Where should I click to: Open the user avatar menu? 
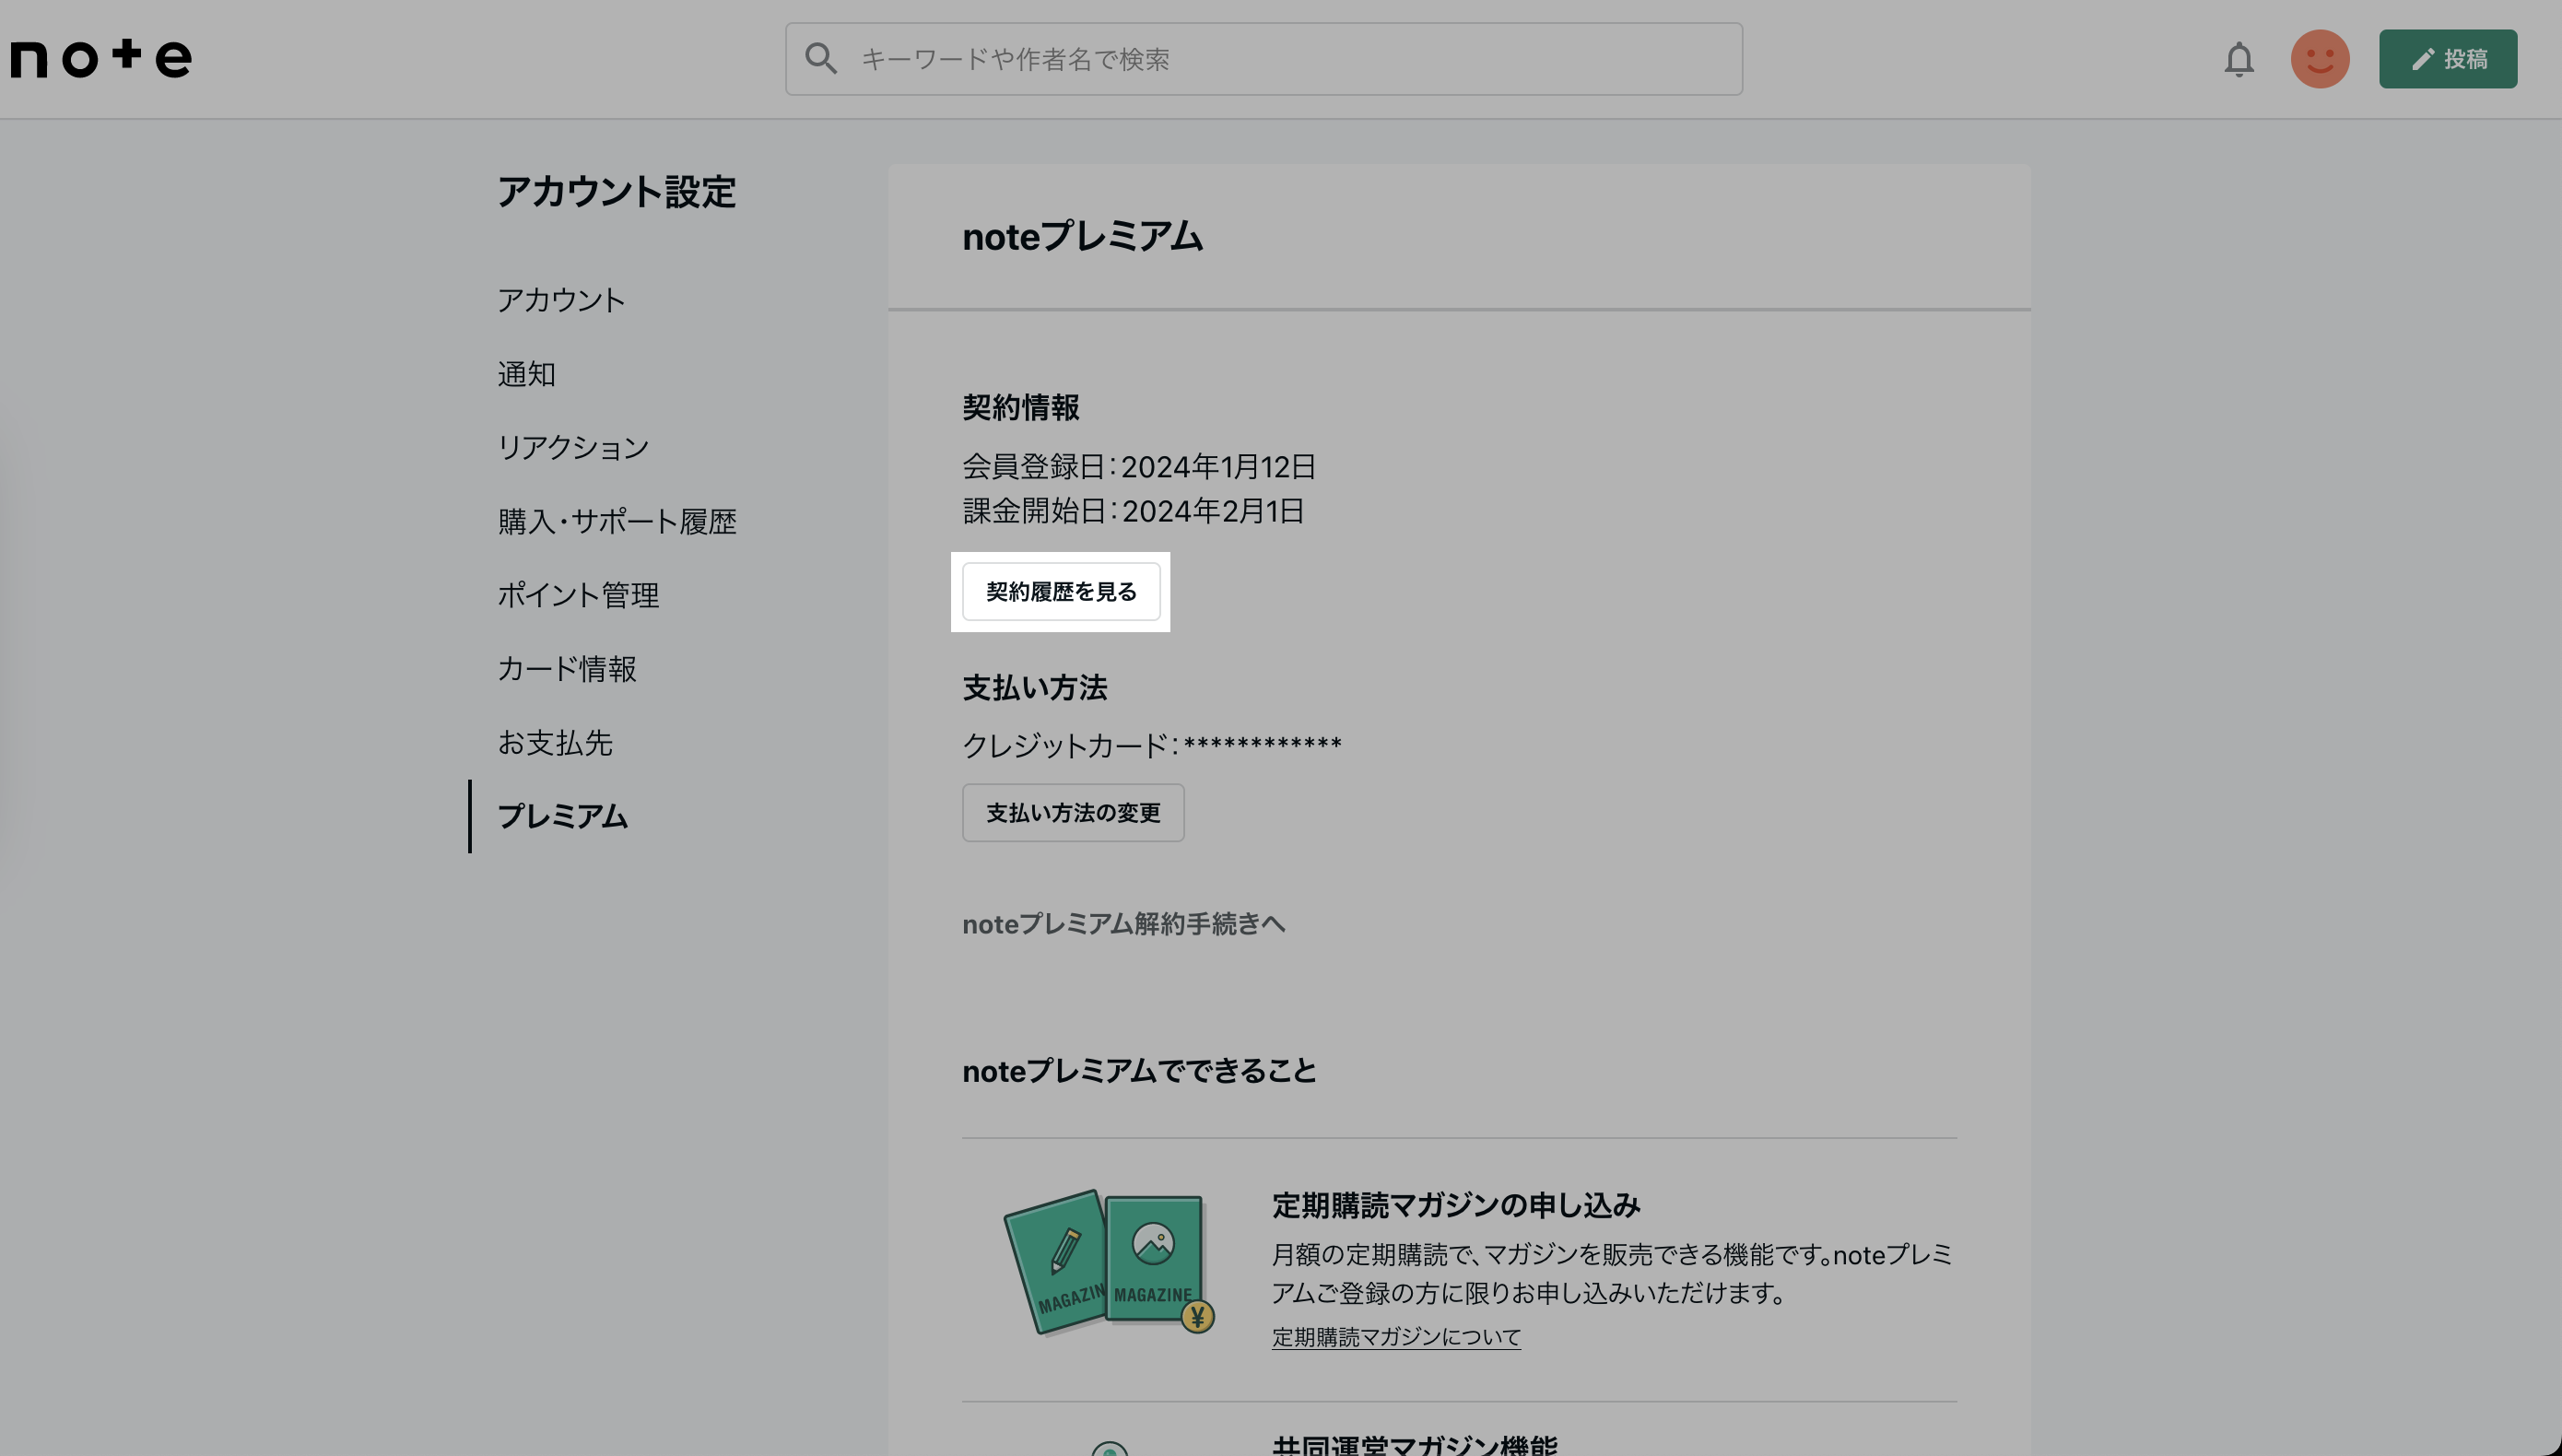[2320, 59]
